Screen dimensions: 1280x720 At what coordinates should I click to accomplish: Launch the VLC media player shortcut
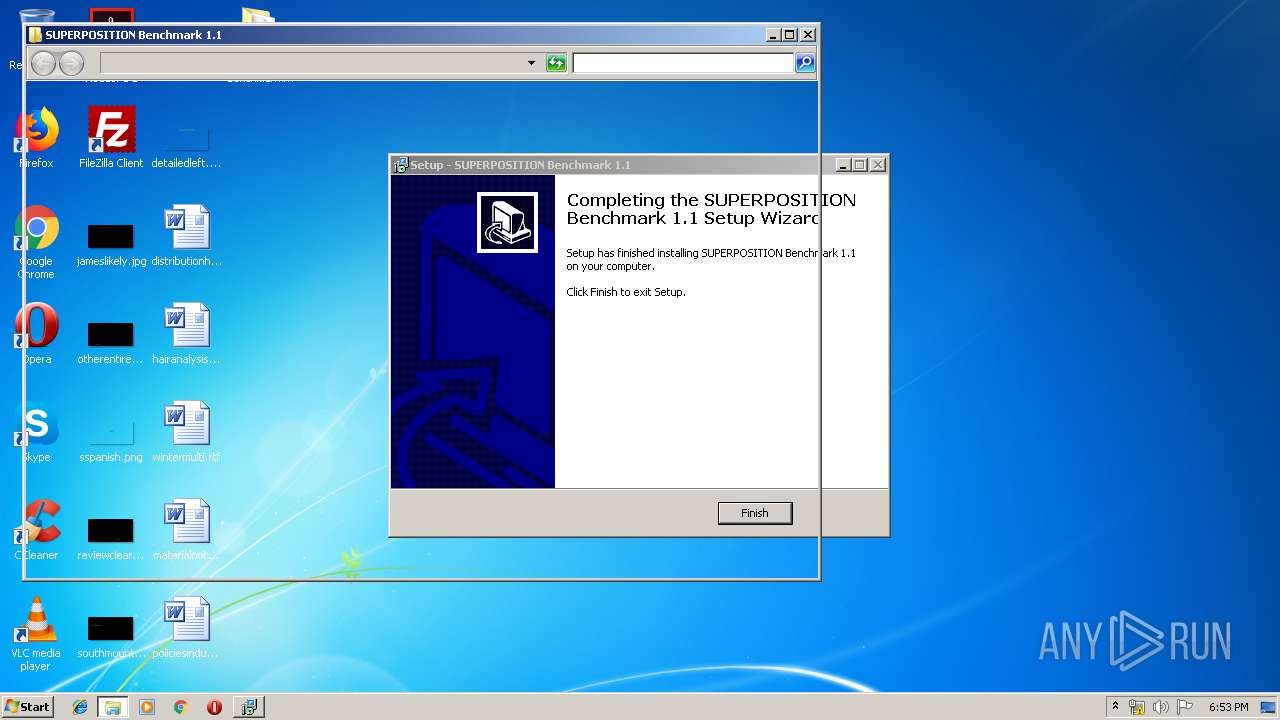[x=36, y=634]
